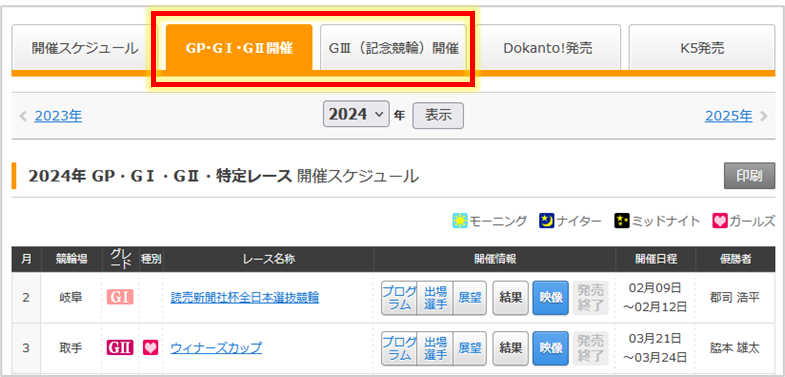Viewport: 785px width, 377px height.
Task: Click winner name 脇本 雄太
Action: tap(735, 348)
